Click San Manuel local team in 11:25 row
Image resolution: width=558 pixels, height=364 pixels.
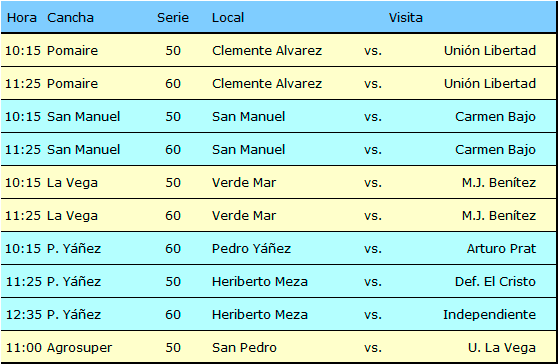248,149
